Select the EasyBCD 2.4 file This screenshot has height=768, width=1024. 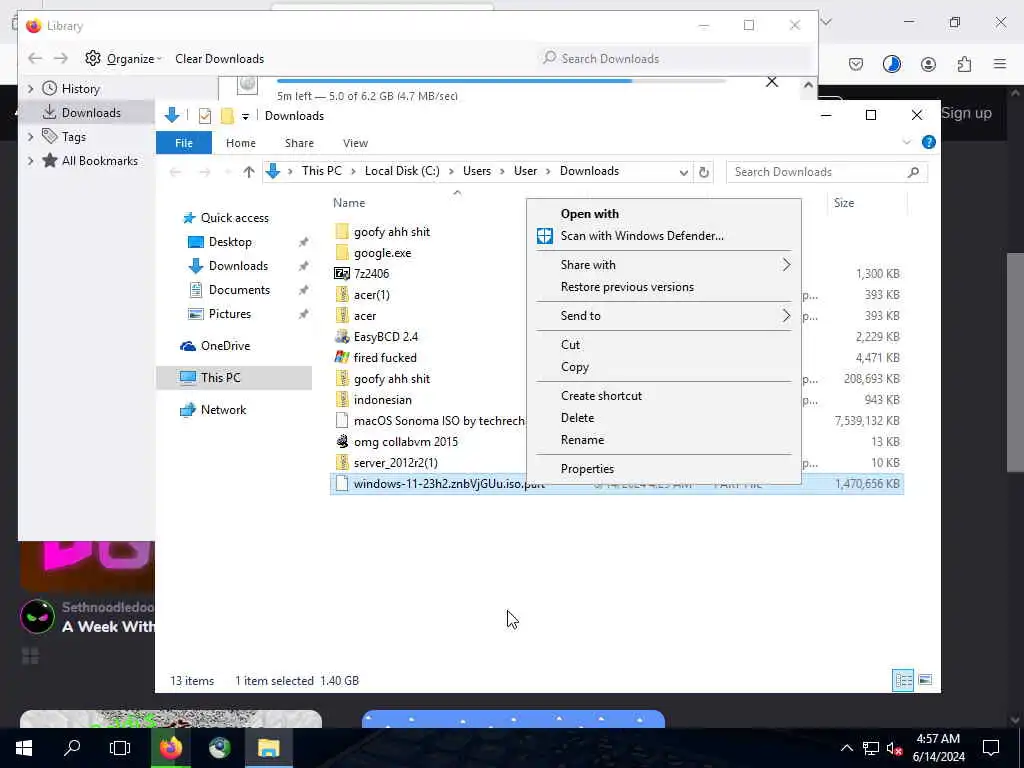point(385,337)
